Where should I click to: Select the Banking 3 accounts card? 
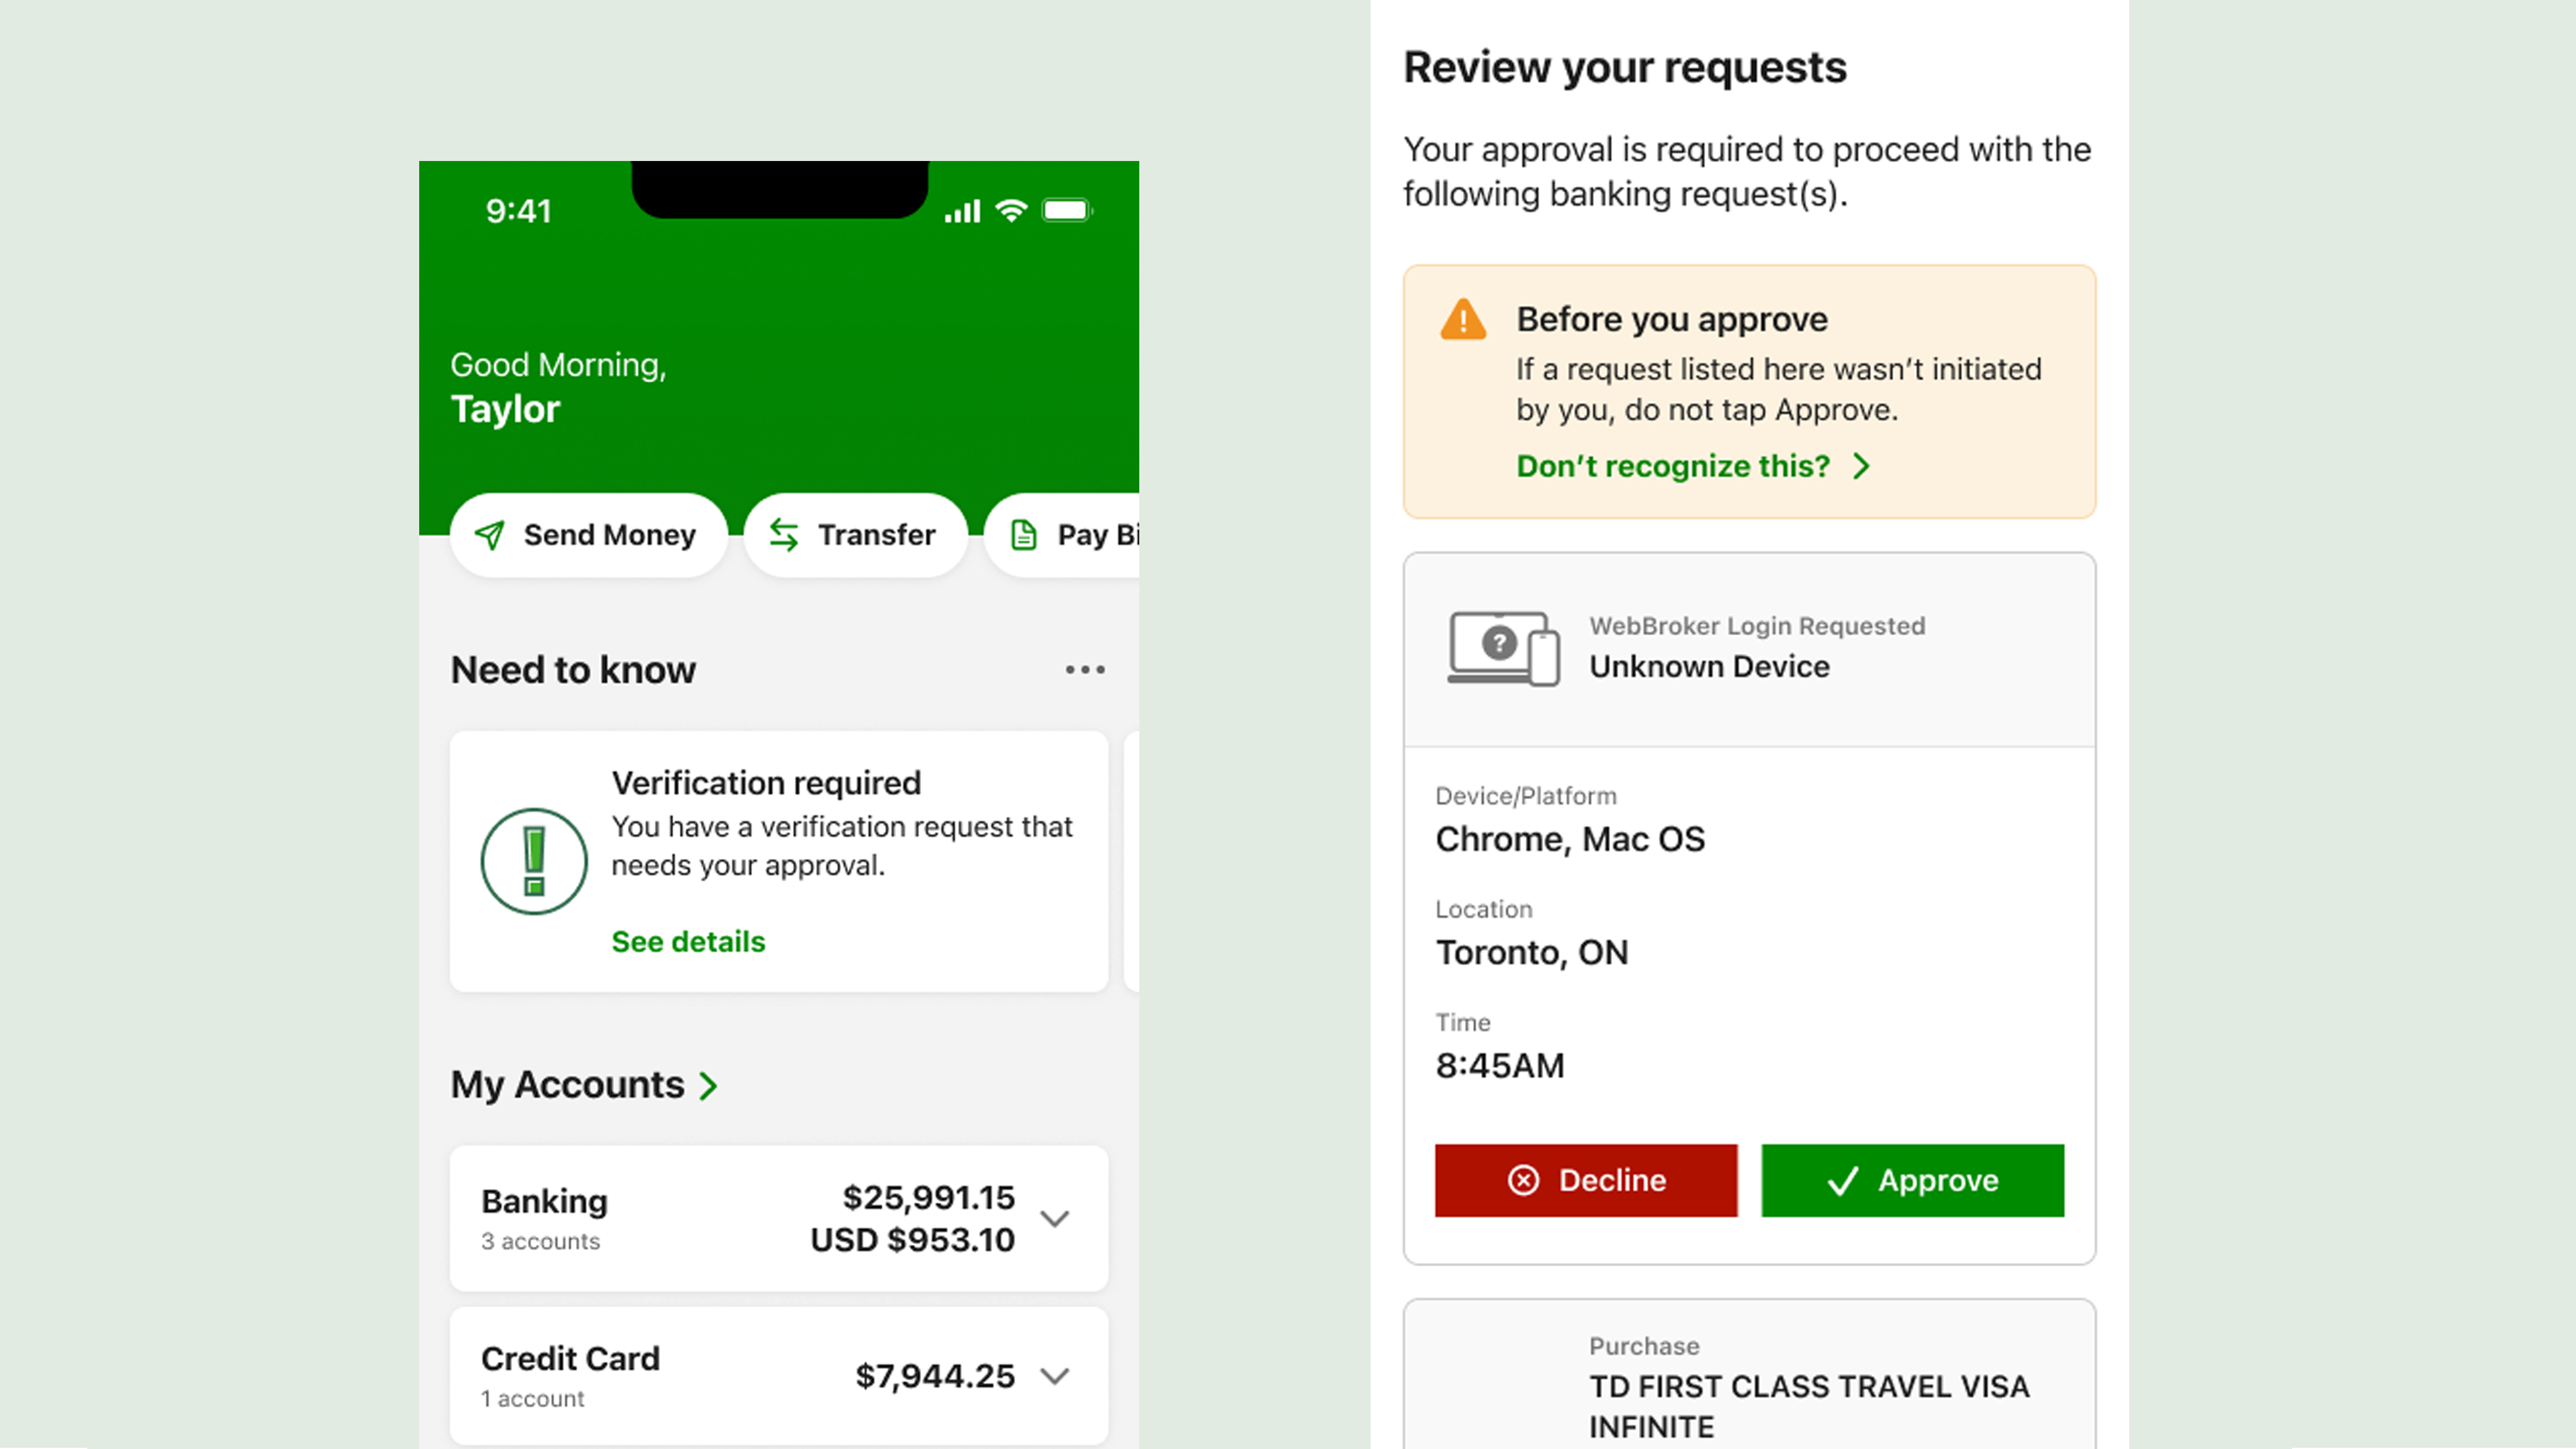(x=779, y=1219)
